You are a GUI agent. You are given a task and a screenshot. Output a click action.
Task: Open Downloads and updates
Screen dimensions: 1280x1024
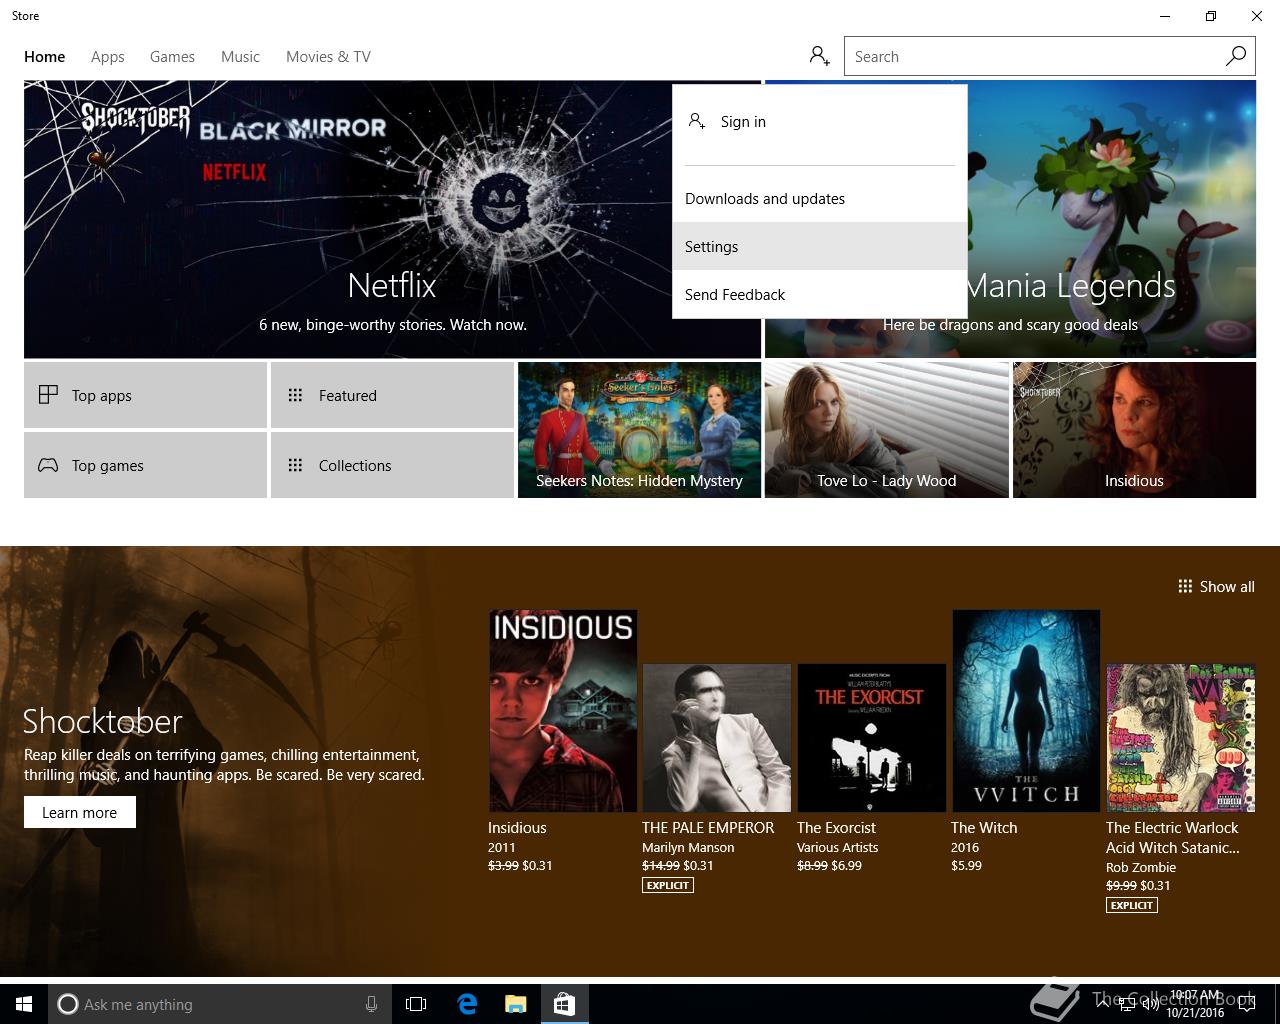820,198
